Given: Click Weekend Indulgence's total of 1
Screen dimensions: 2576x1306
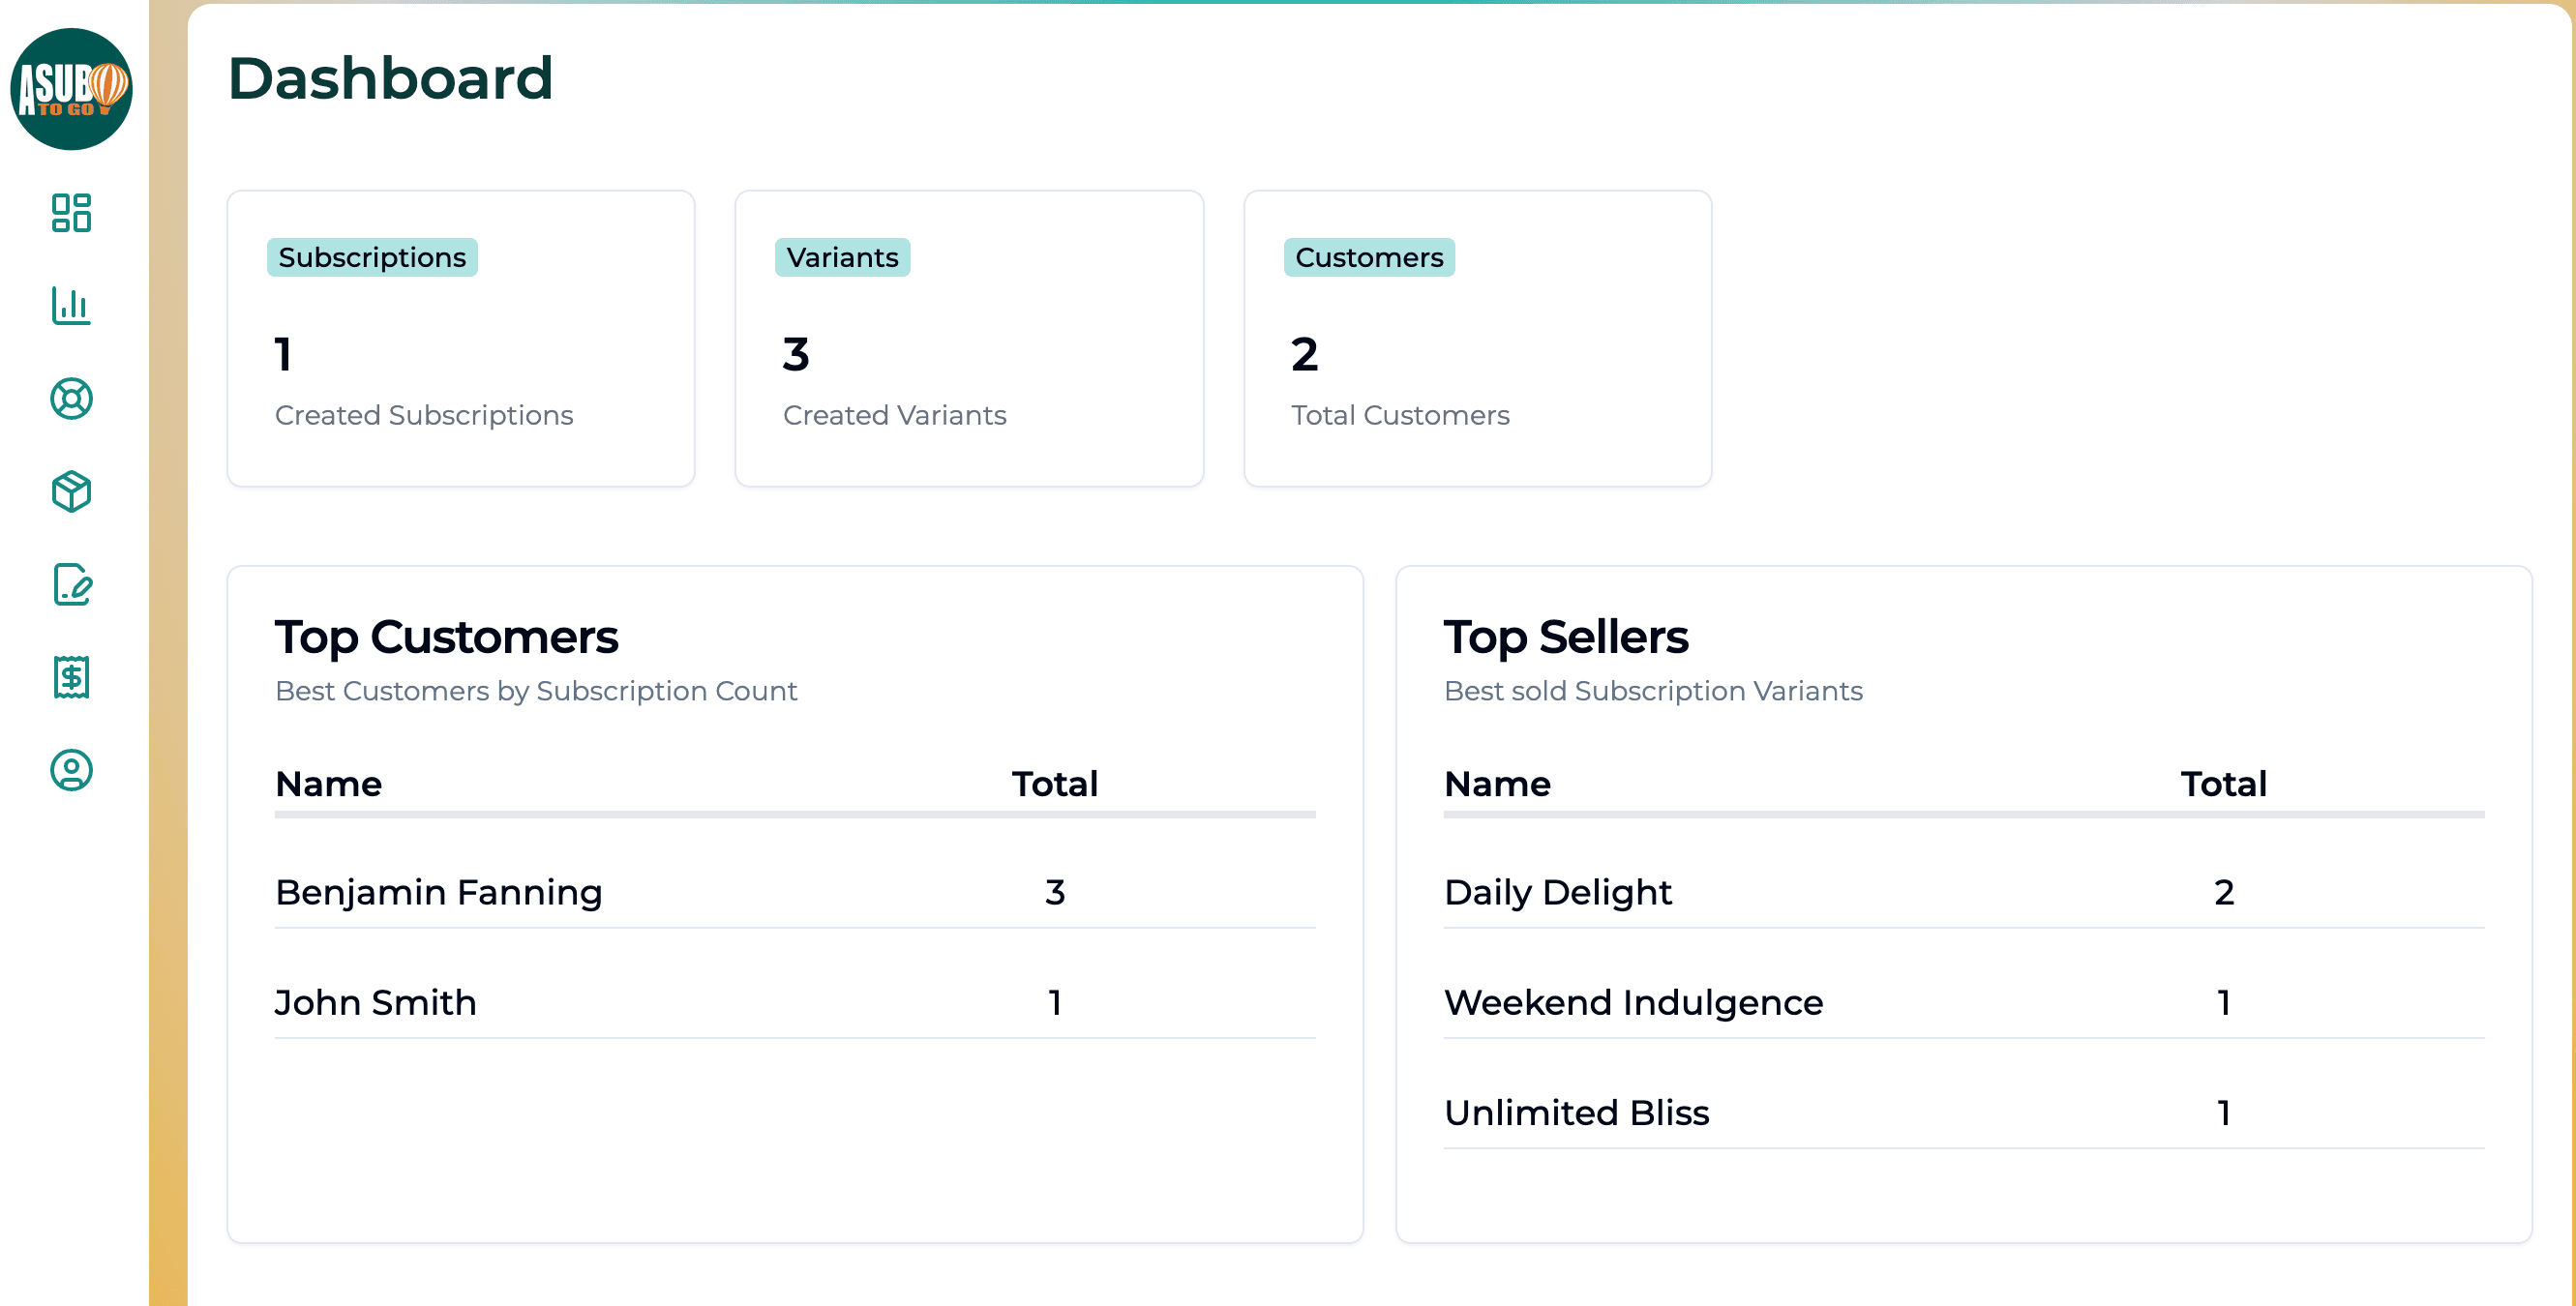Looking at the screenshot, I should point(2224,1002).
